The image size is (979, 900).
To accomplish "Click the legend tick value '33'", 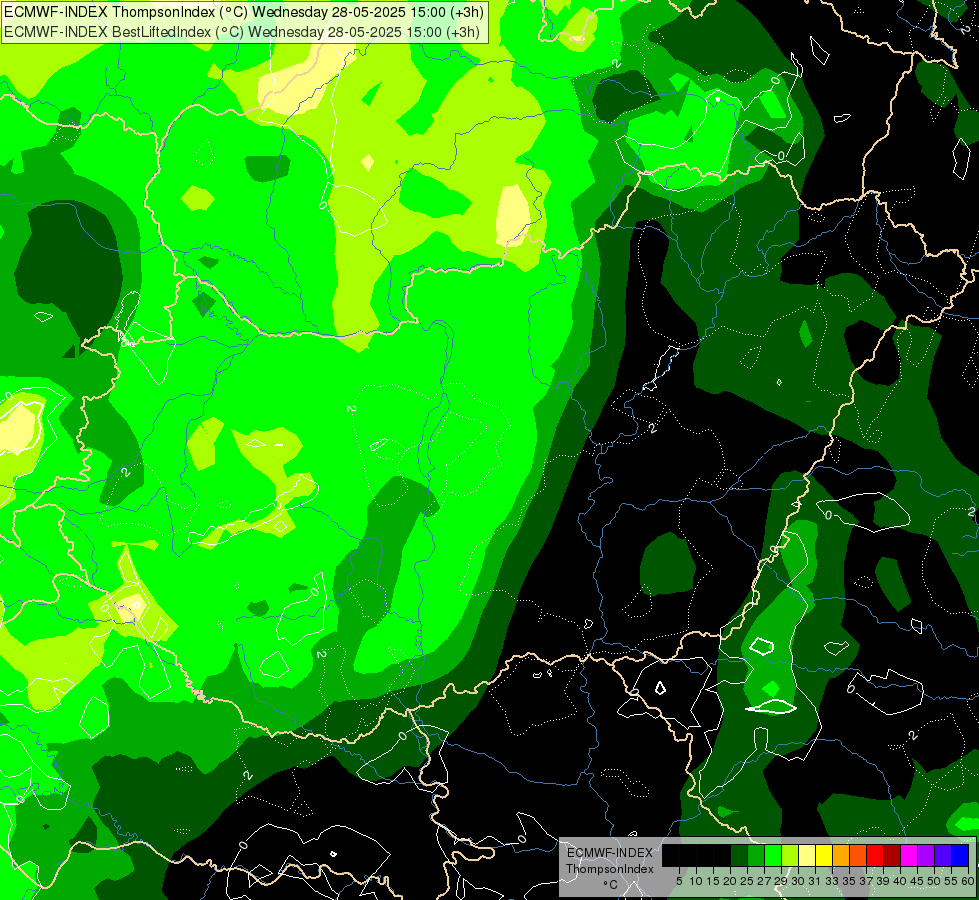I will click(832, 881).
